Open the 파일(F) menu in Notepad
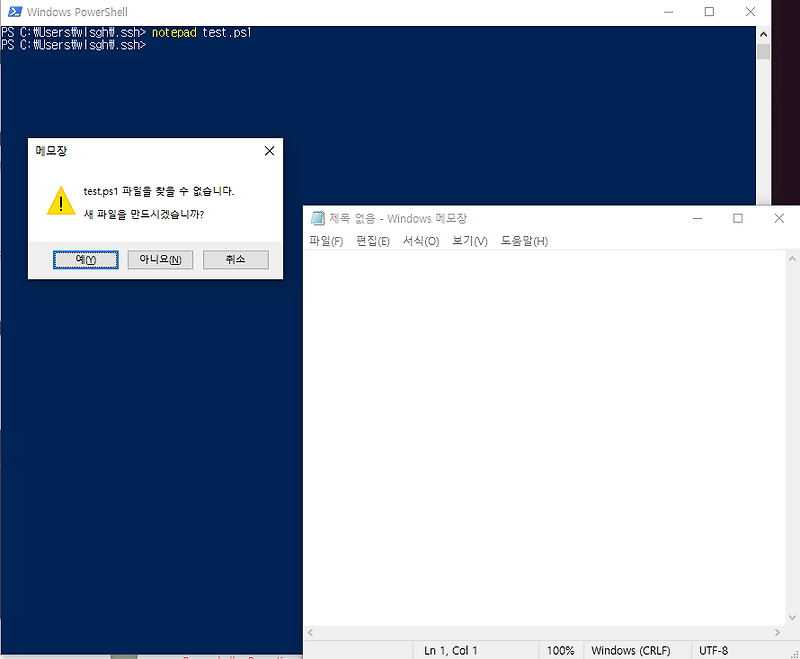Viewport: 800px width, 659px height. (x=325, y=240)
